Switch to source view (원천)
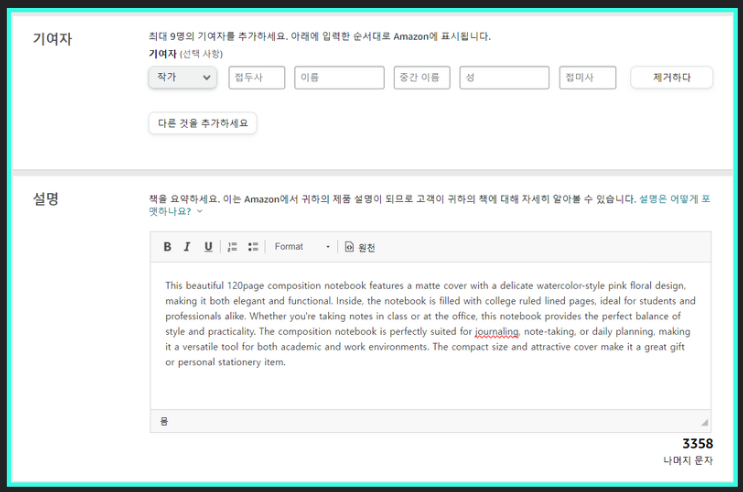Screen dimensions: 743x492 pyautogui.click(x=360, y=247)
